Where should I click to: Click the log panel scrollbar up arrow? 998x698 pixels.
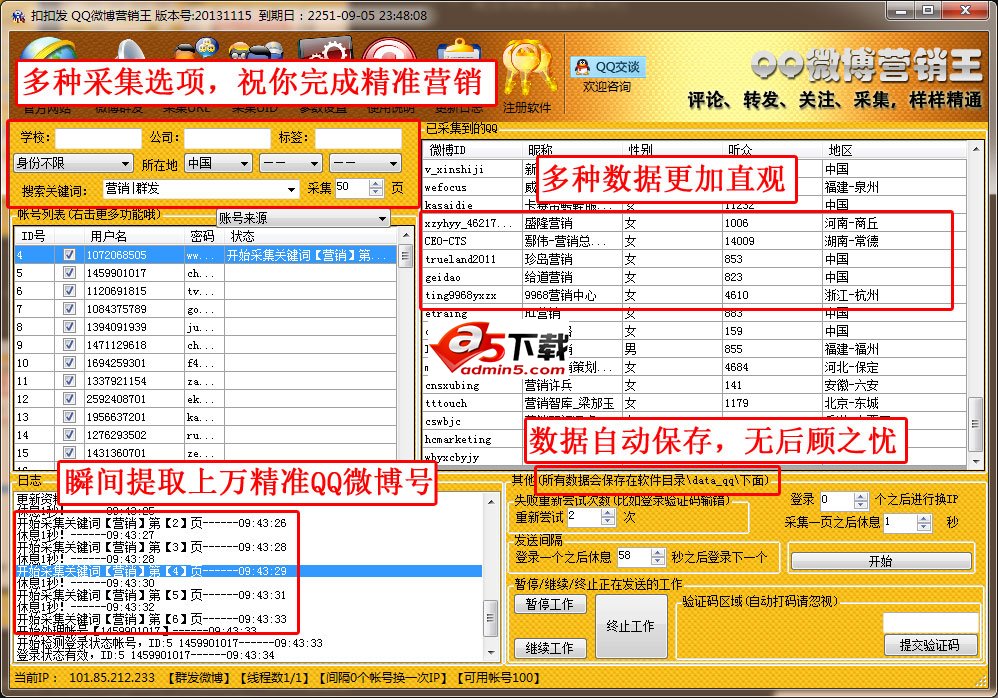[491, 502]
